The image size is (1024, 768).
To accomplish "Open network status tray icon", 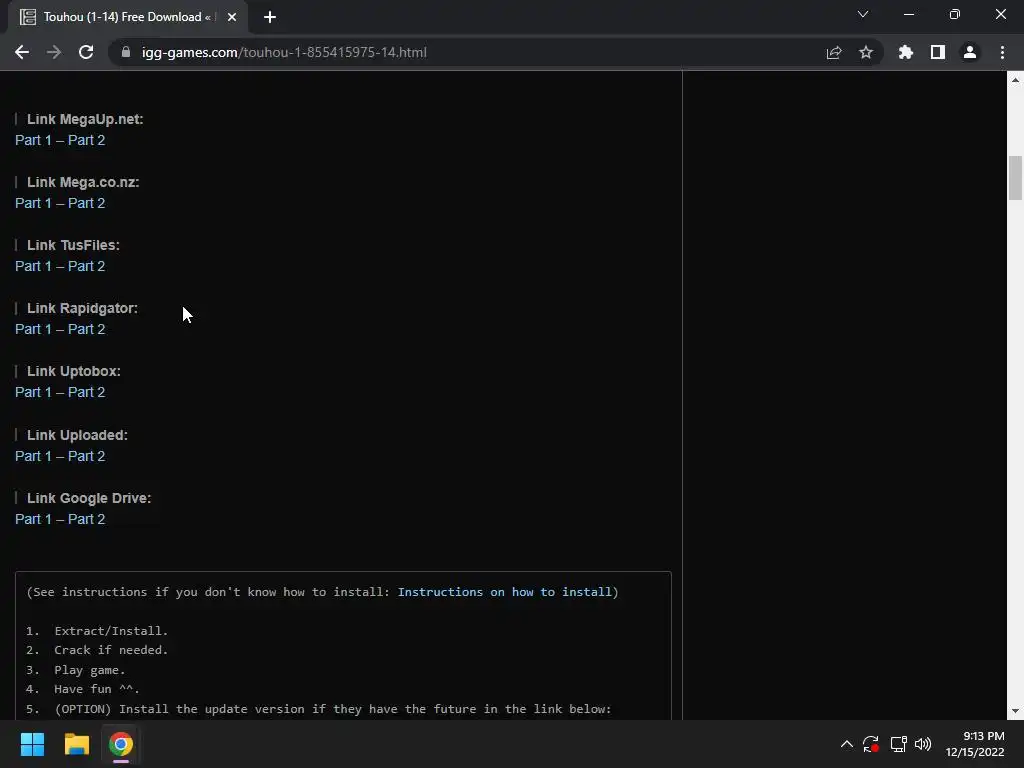I will click(x=899, y=744).
